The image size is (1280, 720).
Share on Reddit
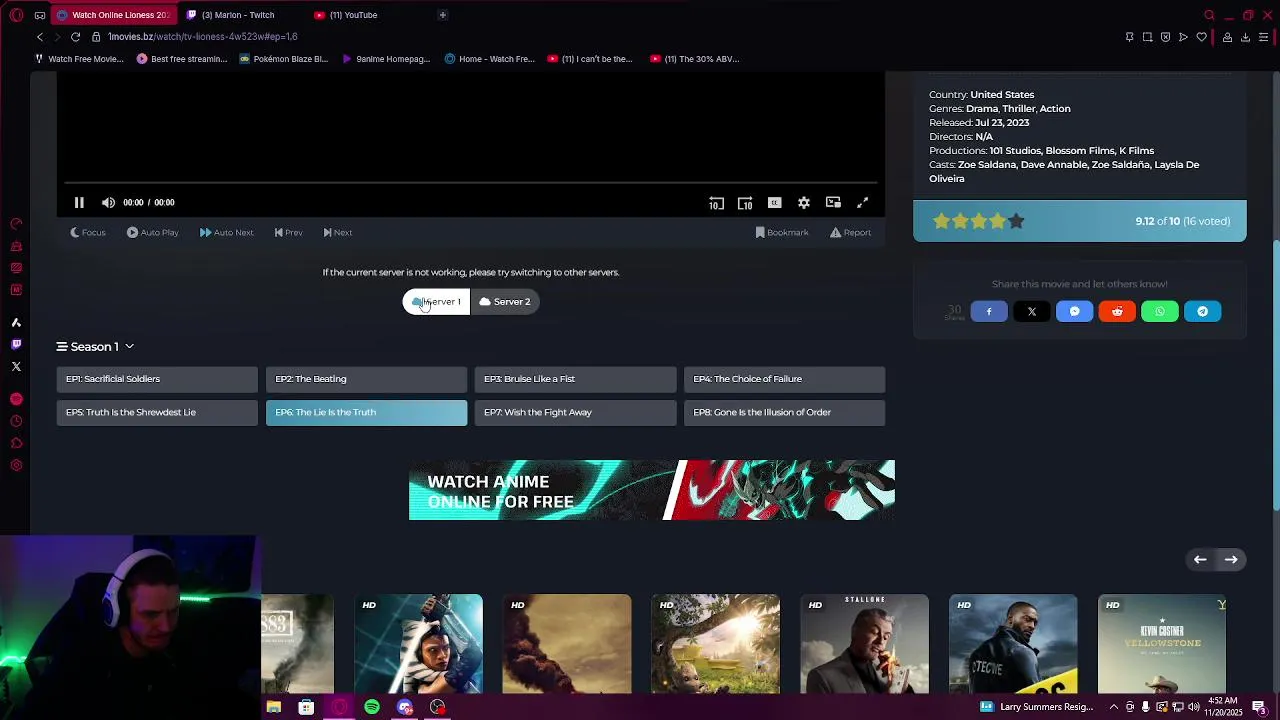(x=1117, y=312)
